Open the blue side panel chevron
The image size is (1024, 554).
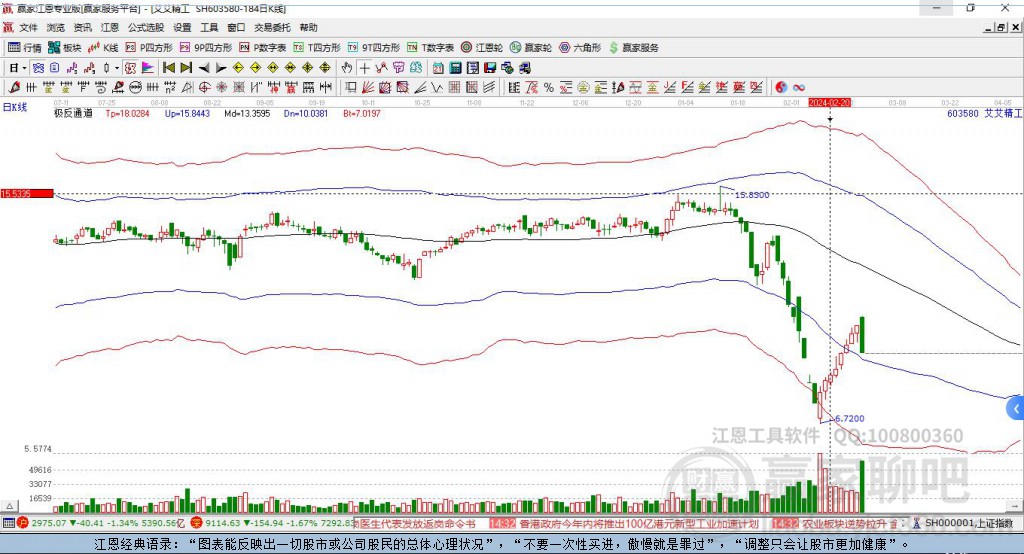click(x=1015, y=410)
